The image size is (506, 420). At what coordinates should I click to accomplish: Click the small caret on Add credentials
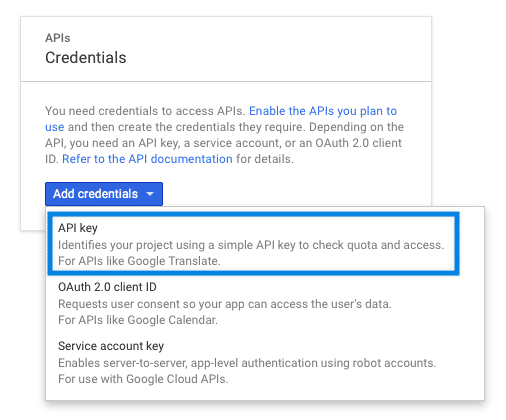[x=150, y=194]
